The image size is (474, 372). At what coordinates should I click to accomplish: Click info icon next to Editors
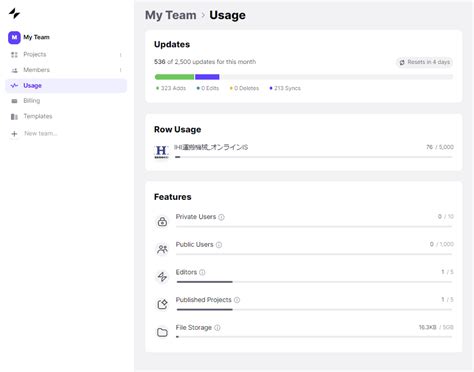202,272
